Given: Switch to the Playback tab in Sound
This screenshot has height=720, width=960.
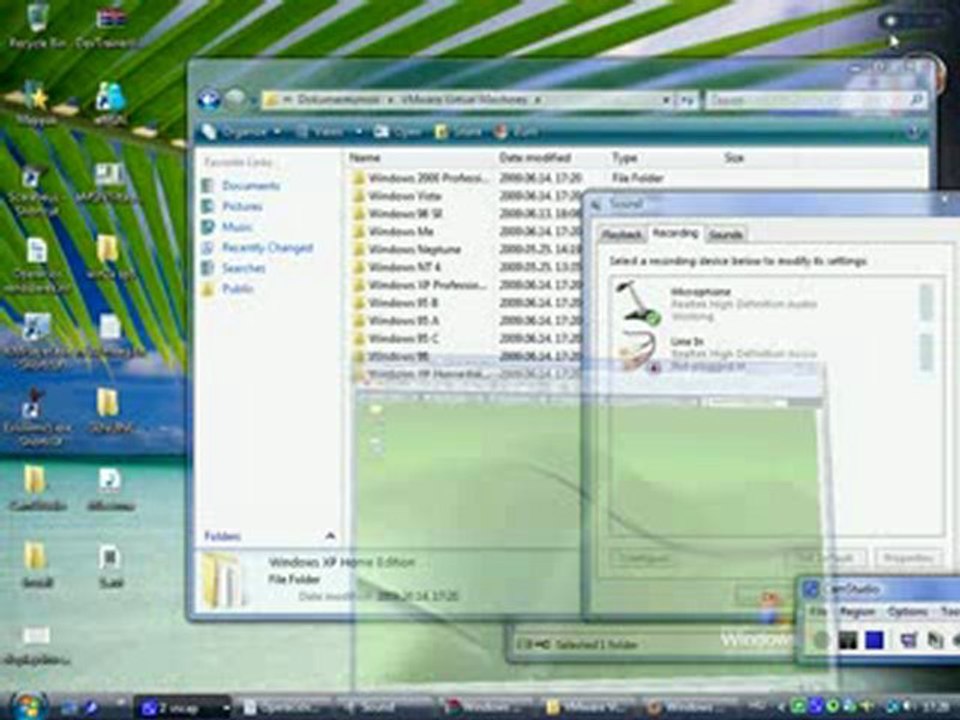Looking at the screenshot, I should [621, 234].
